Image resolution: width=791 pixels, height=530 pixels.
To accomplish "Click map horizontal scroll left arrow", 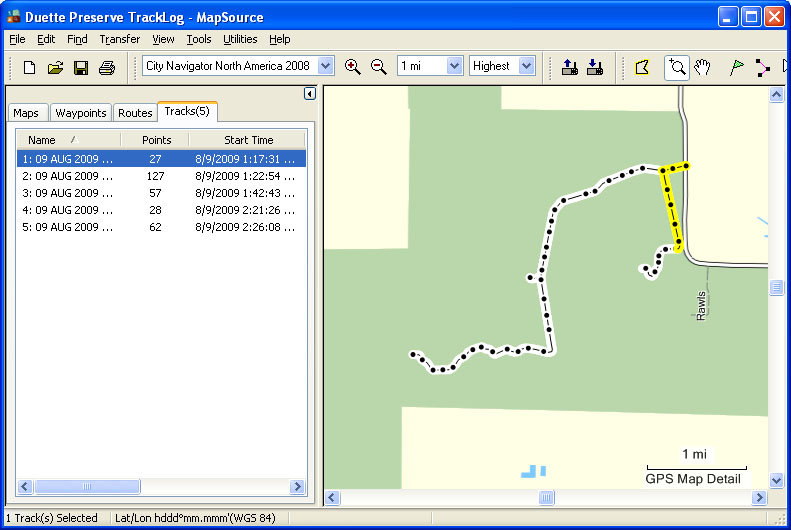I will [332, 498].
